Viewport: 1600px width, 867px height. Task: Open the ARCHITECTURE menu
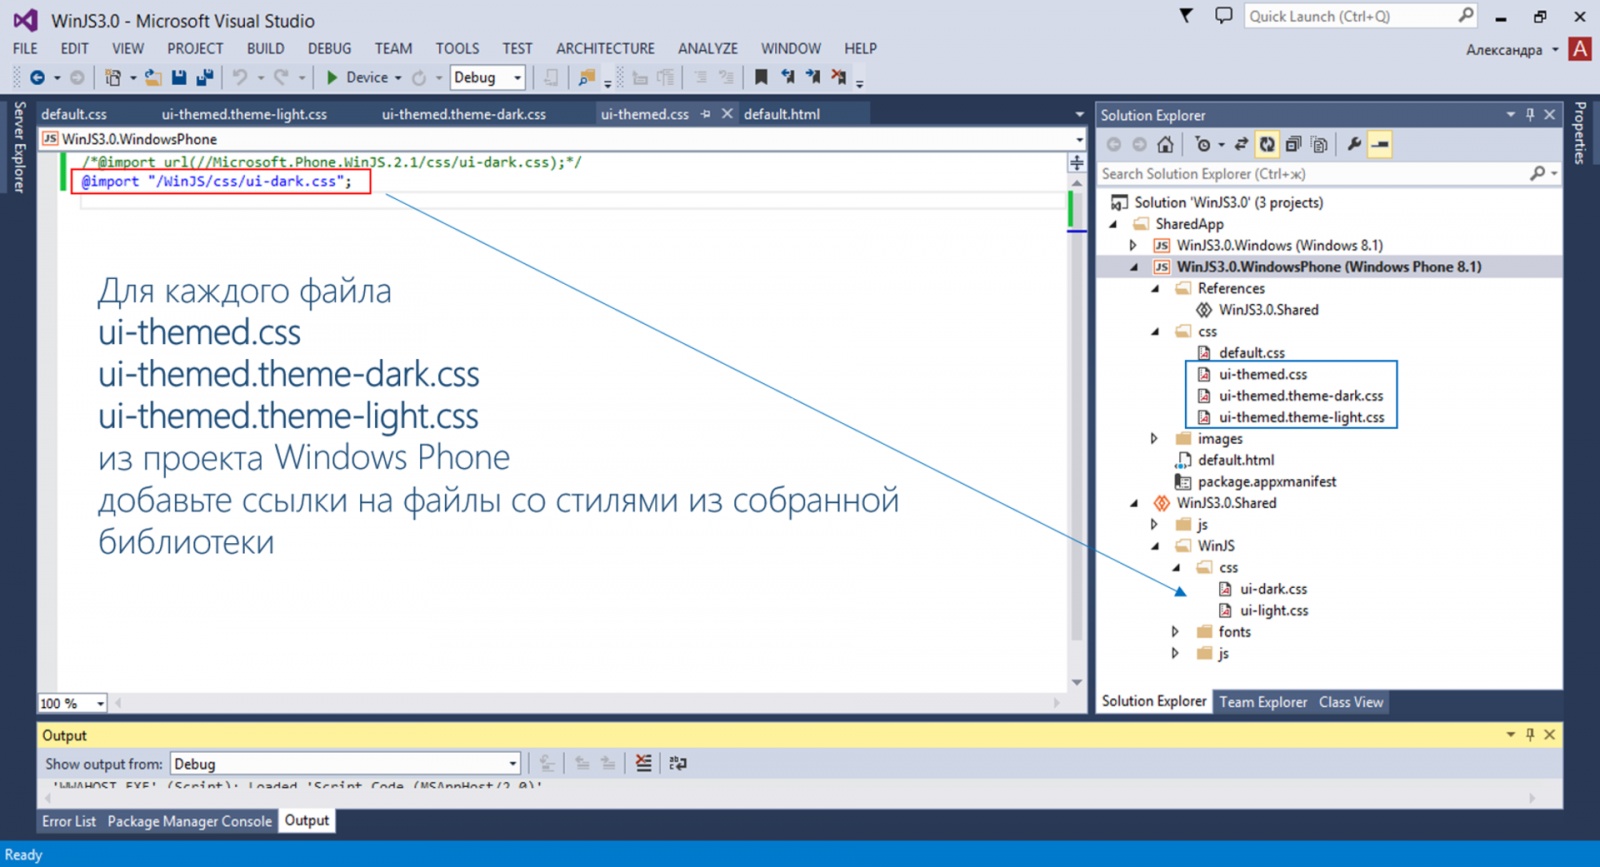pos(605,48)
